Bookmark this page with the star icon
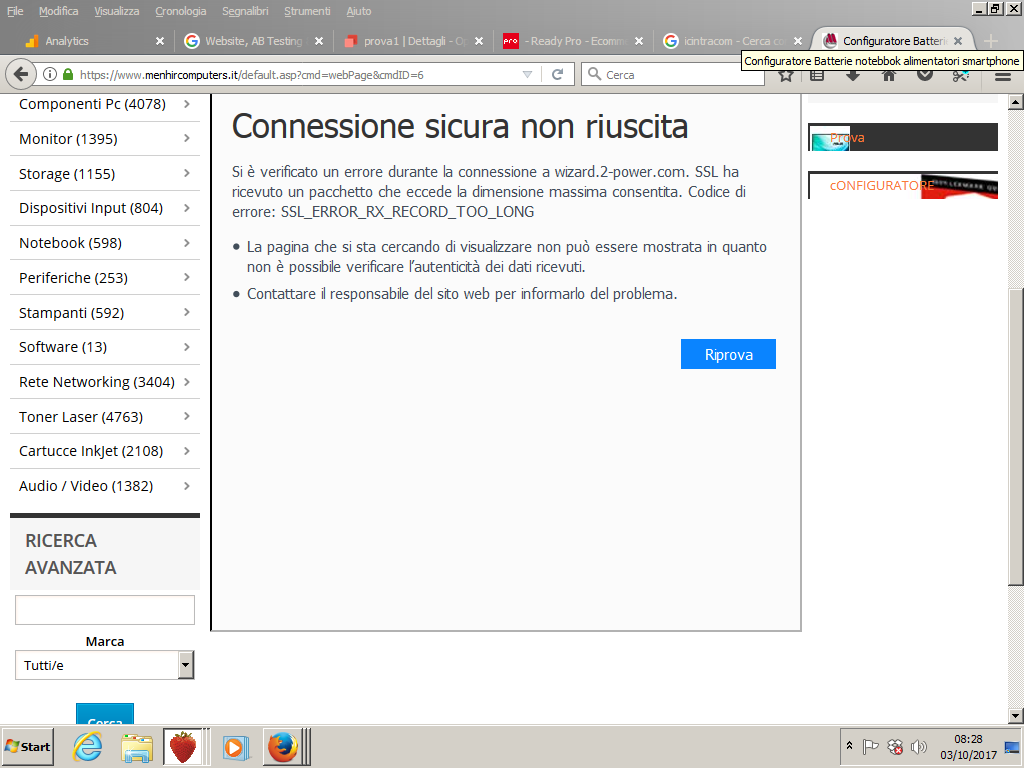Image resolution: width=1024 pixels, height=768 pixels. 786,76
